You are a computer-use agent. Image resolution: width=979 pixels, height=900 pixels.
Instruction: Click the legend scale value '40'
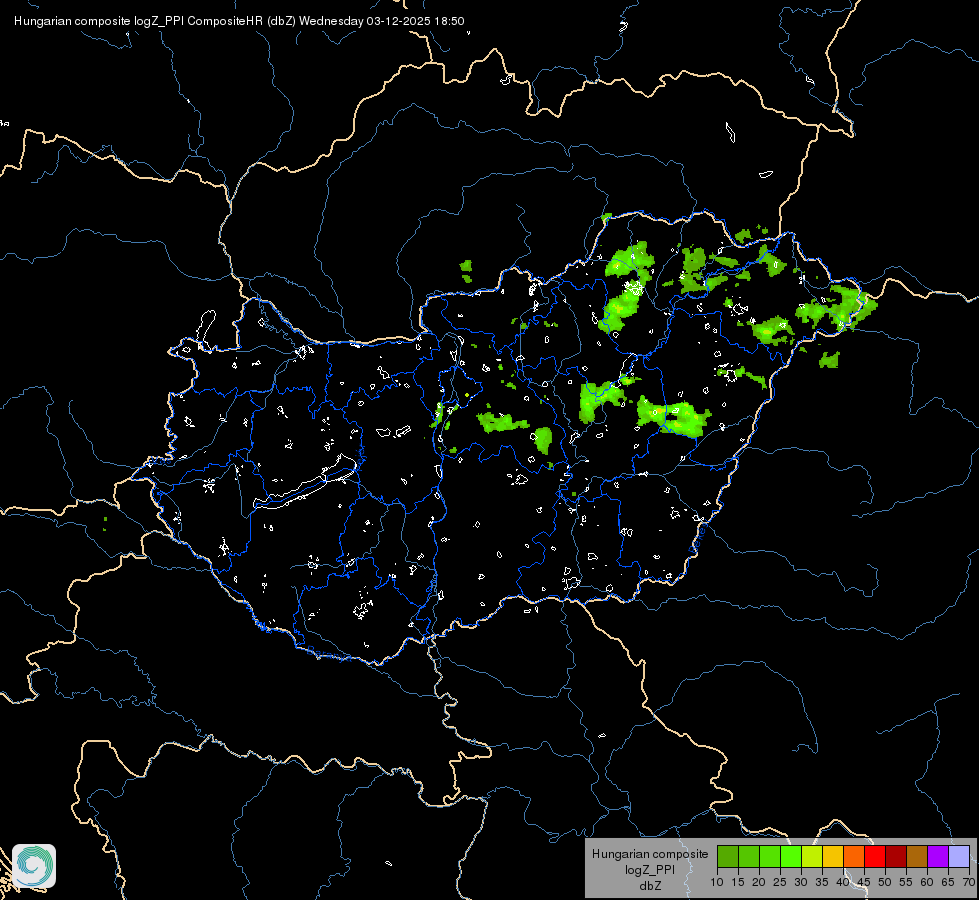[843, 882]
